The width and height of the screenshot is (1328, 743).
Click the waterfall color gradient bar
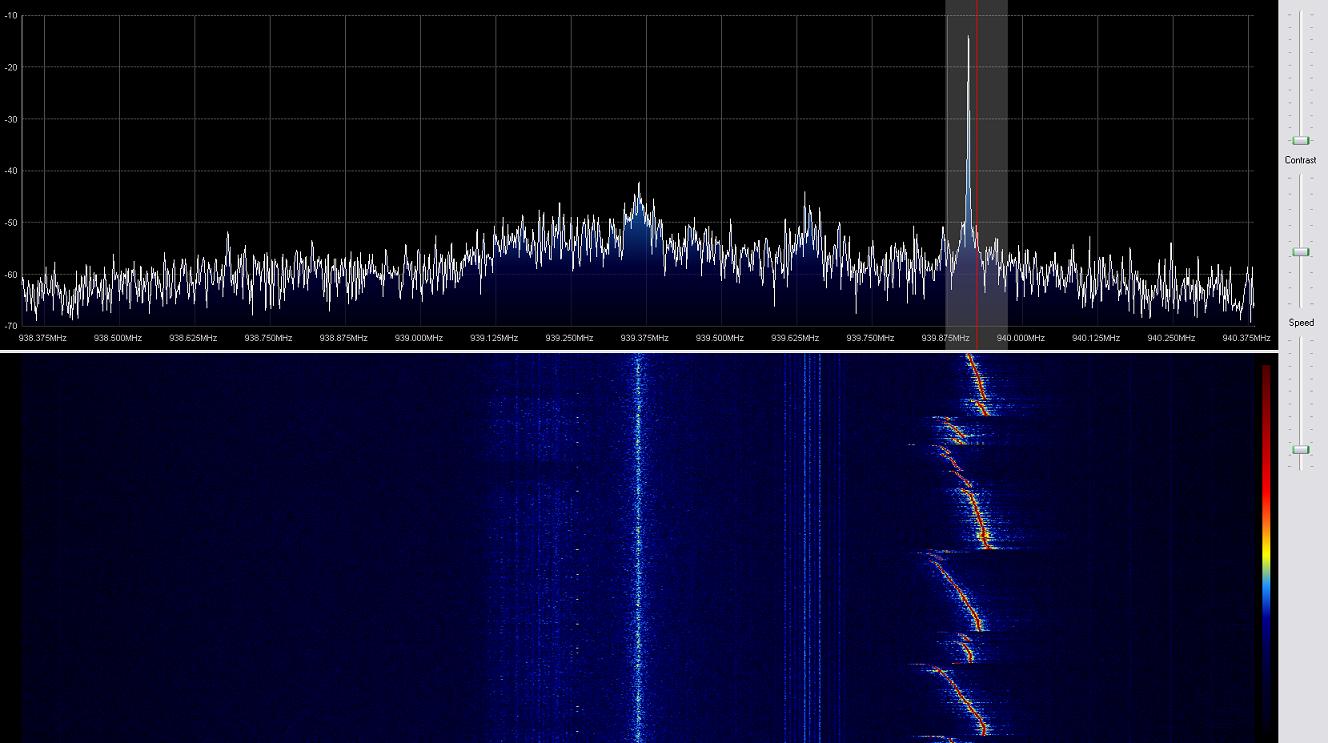[x=1266, y=548]
